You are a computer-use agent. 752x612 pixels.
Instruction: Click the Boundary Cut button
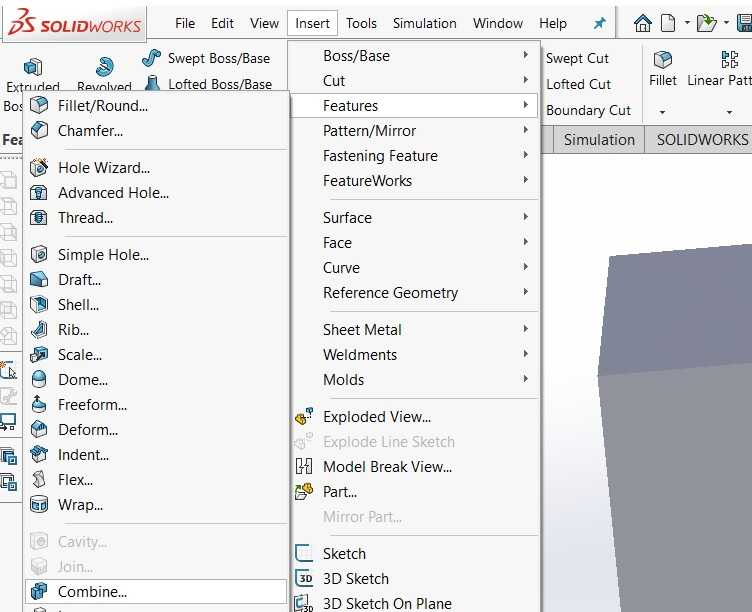click(588, 110)
